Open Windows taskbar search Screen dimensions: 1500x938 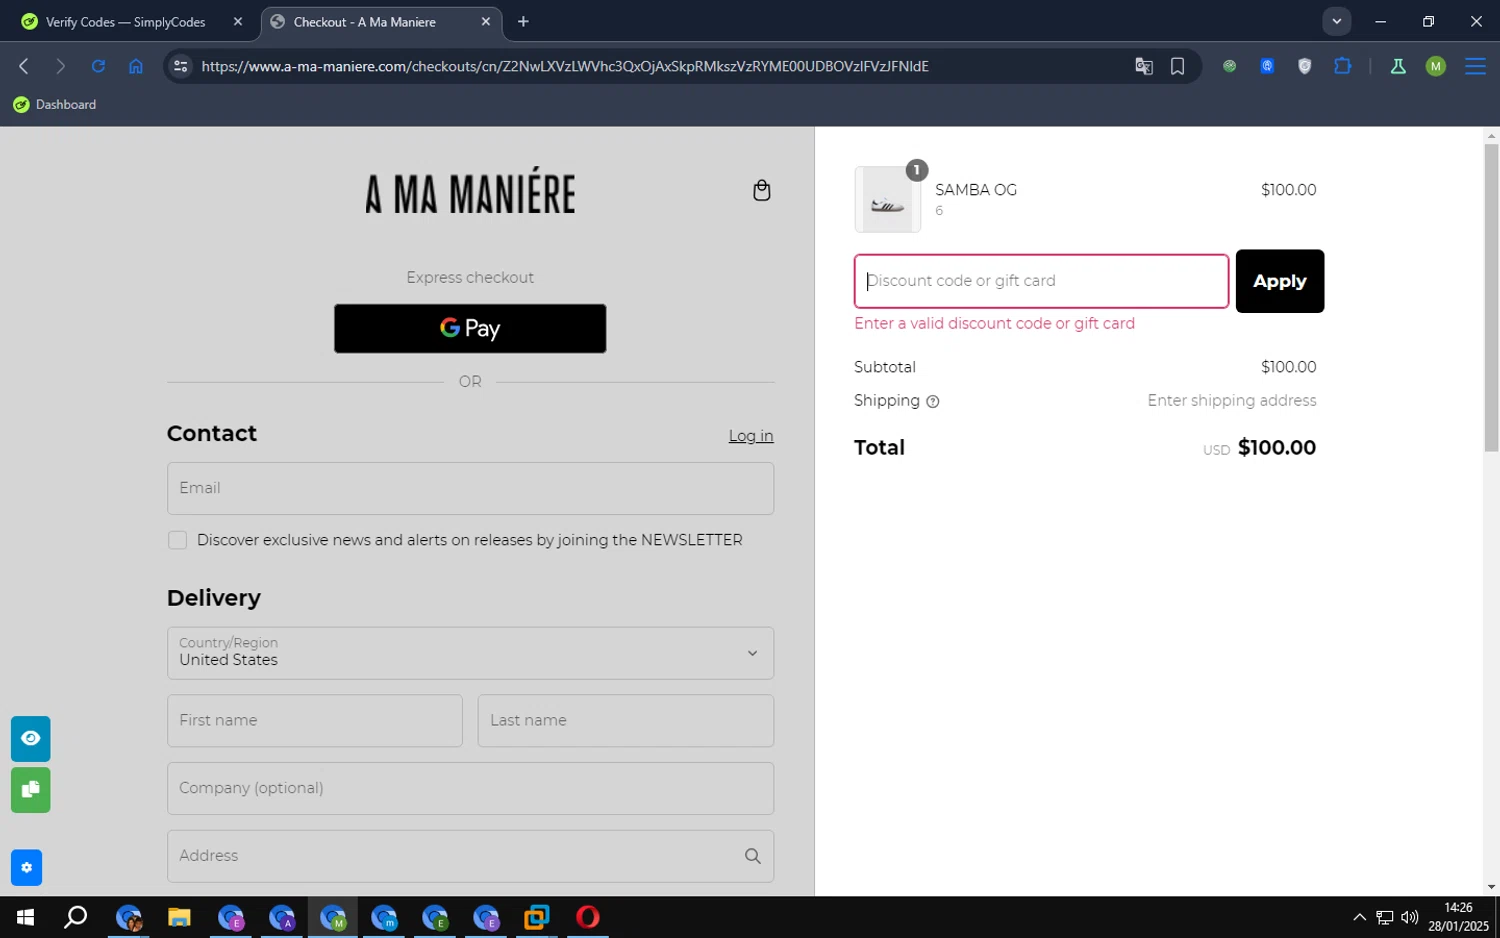pos(75,917)
